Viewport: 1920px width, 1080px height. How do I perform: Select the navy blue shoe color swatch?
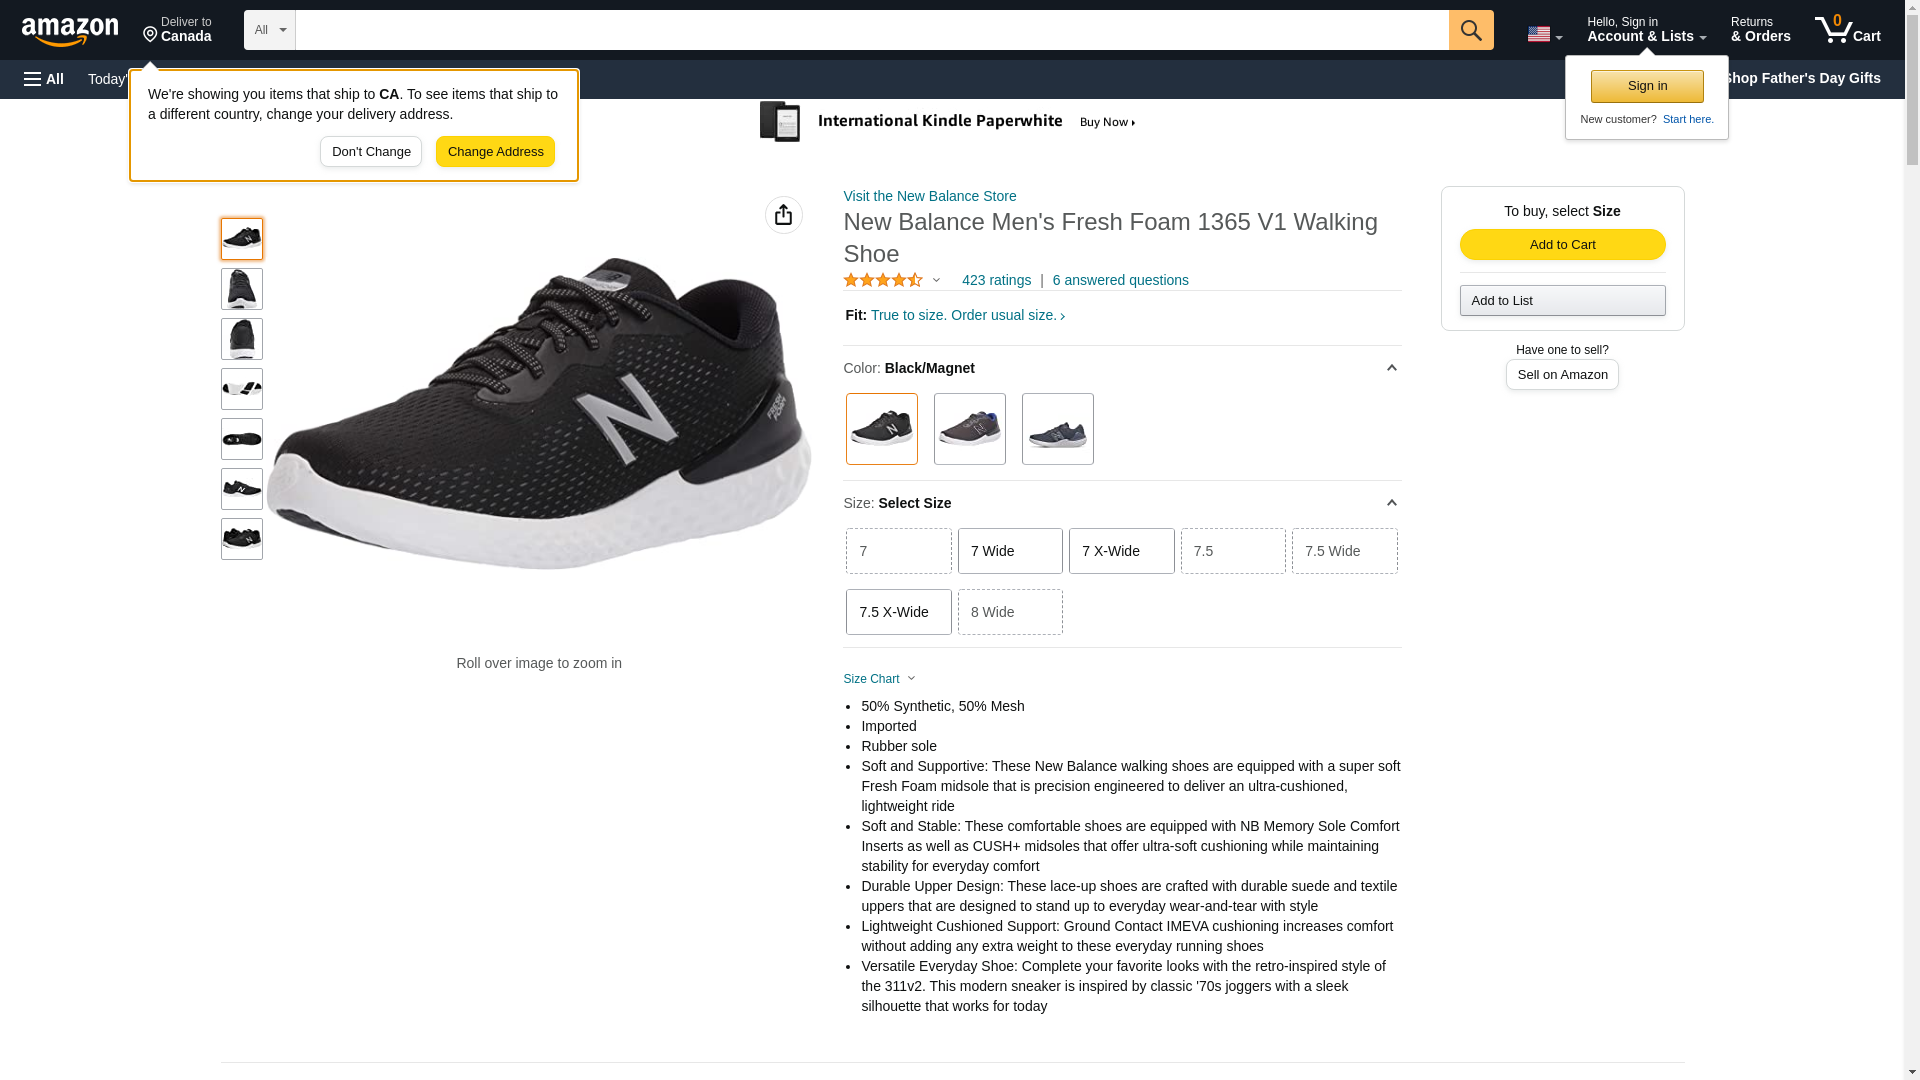(1056, 429)
